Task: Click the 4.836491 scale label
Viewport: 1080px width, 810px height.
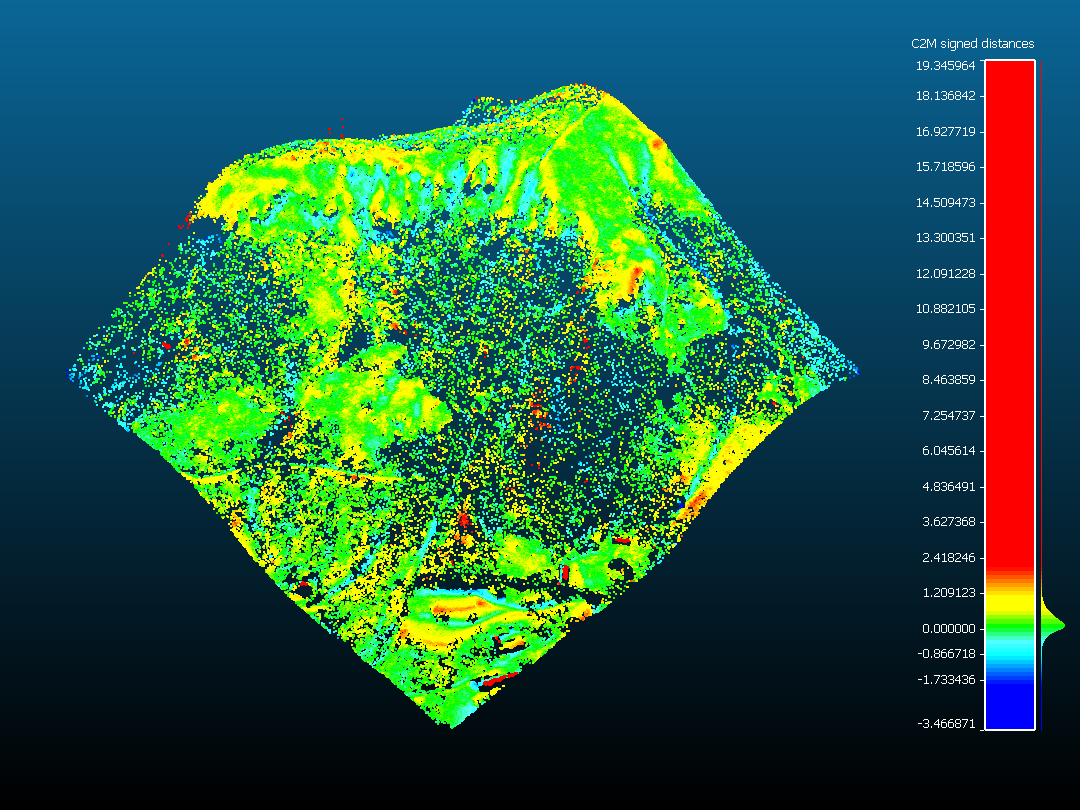Action: [x=946, y=487]
